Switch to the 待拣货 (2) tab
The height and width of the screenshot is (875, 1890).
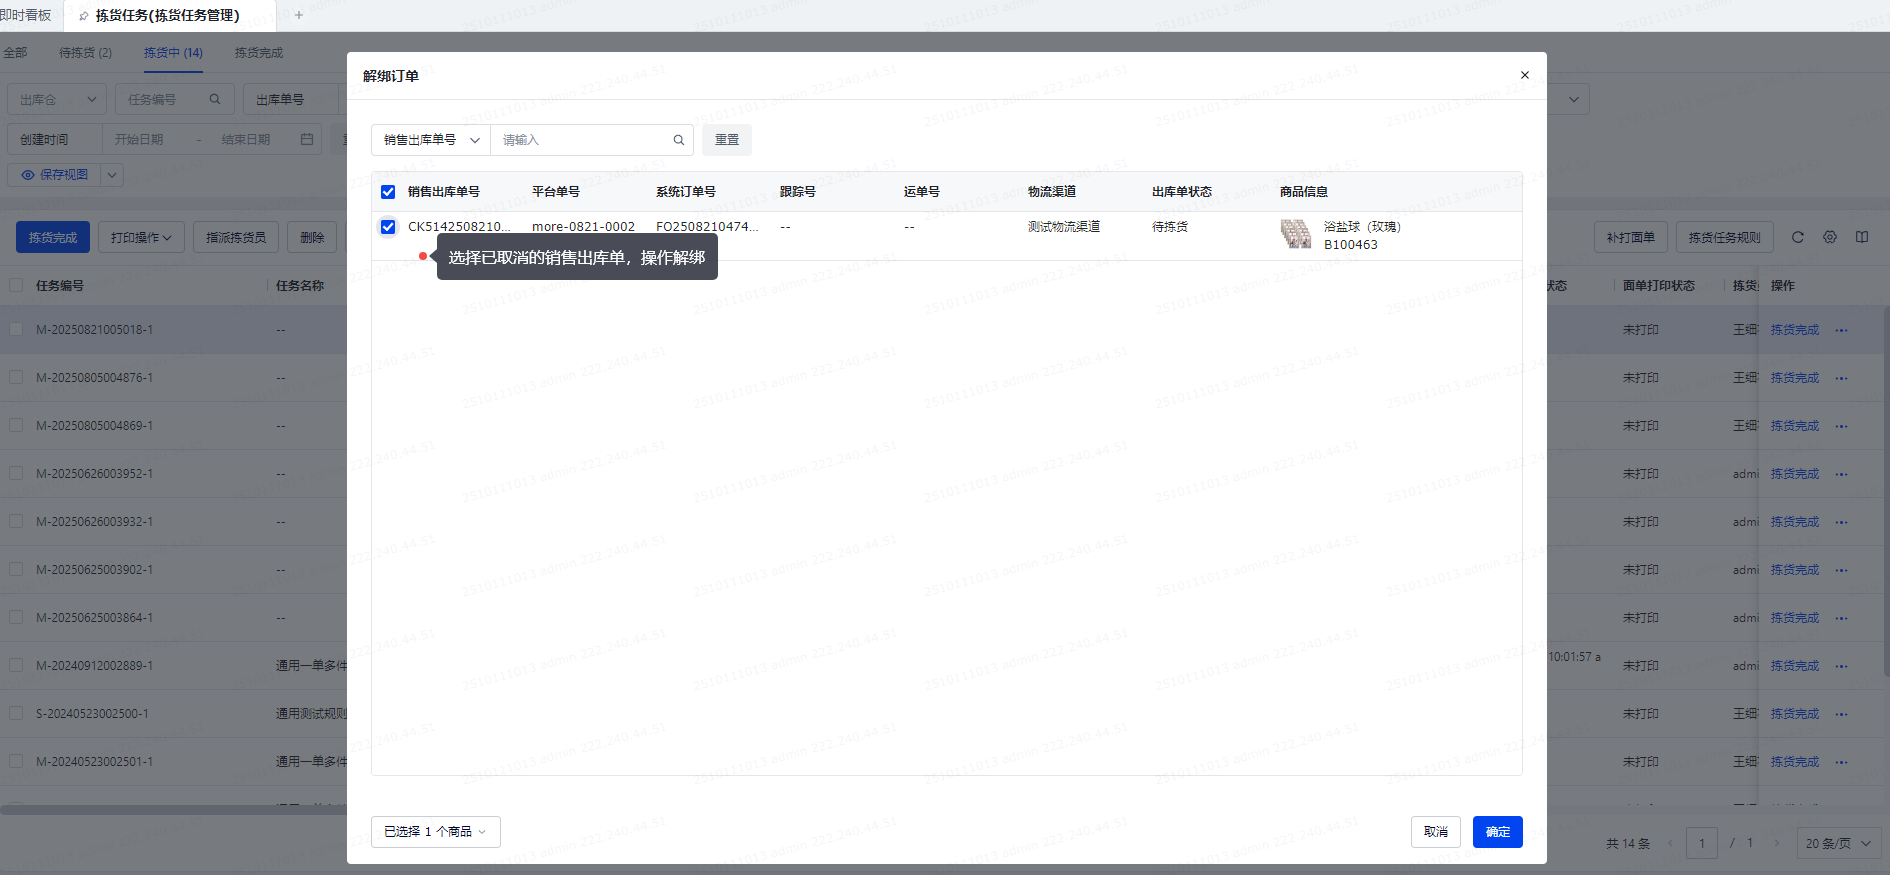(86, 53)
